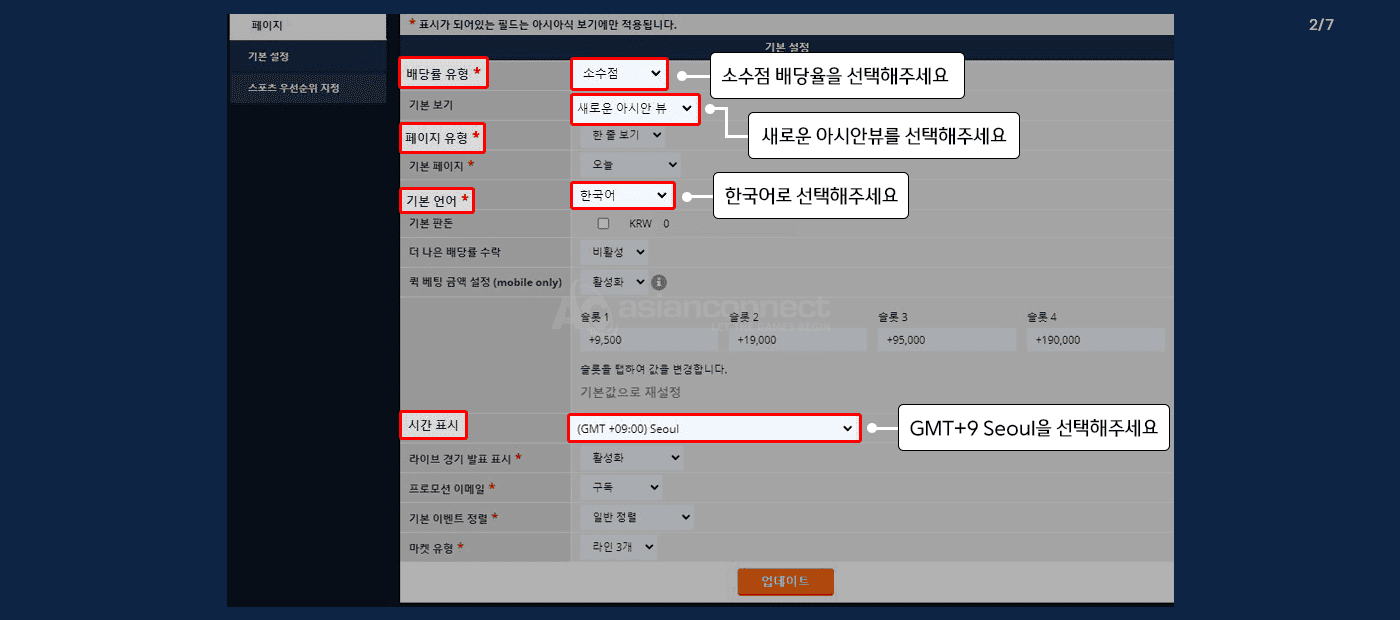The height and width of the screenshot is (620, 1400).
Task: Toggle the 기본 판돈 KRW checkbox
Action: [603, 224]
